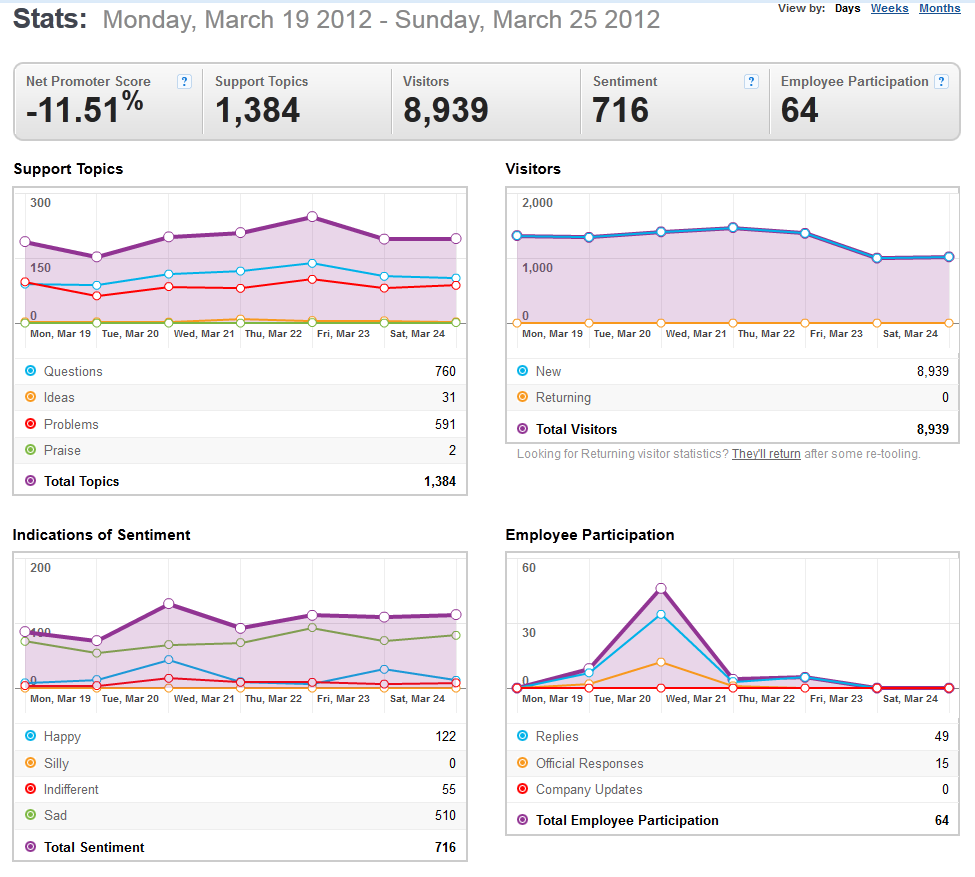Click Total Topics peak point on Fri, Mar 23
This screenshot has height=877, width=975.
point(312,216)
